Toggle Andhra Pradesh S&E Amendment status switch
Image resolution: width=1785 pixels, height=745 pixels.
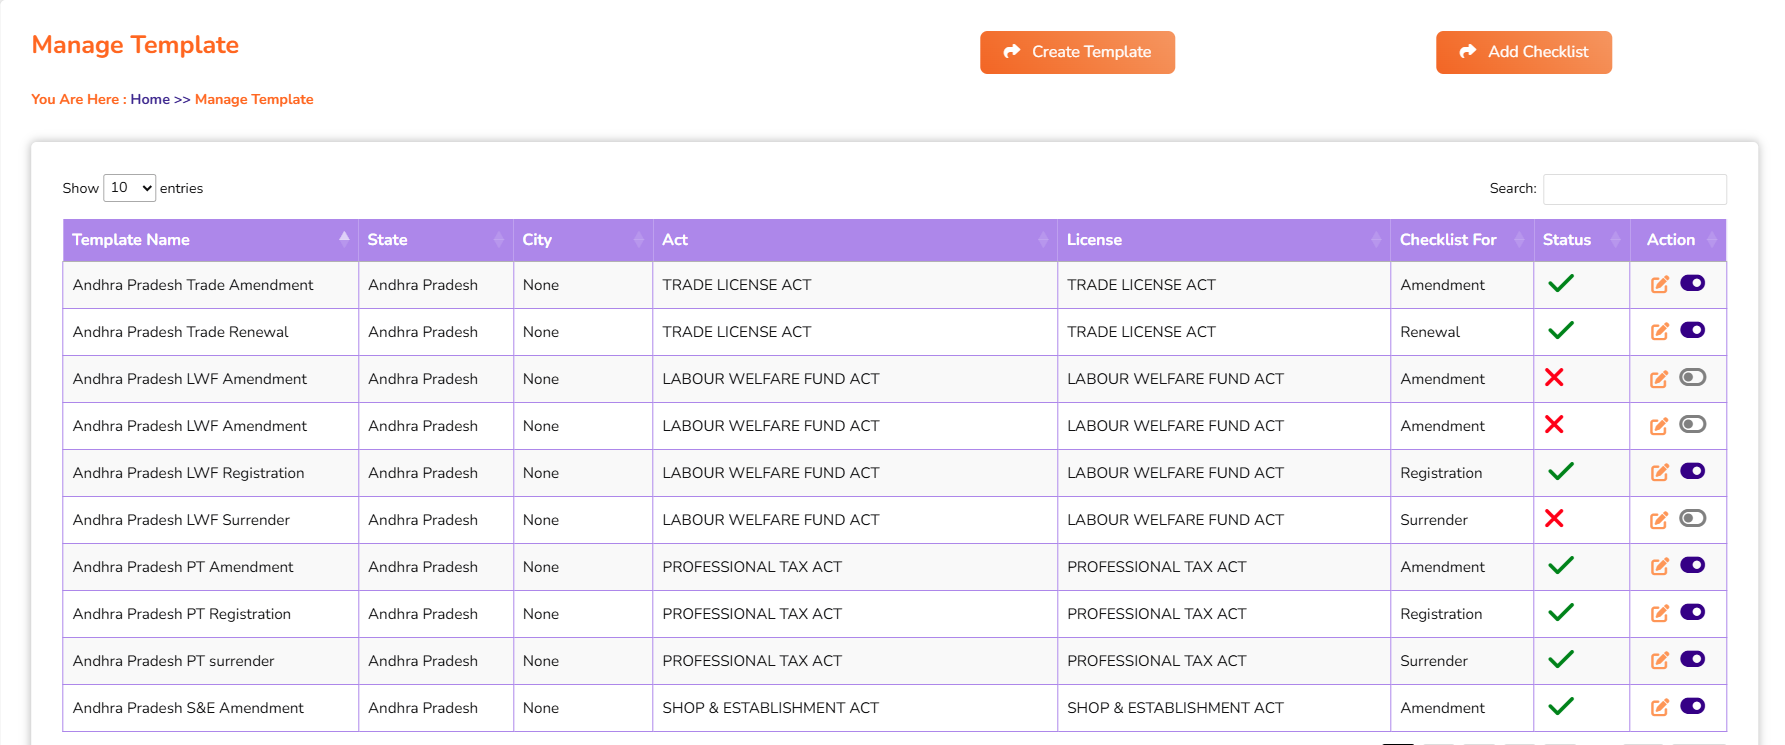click(1693, 706)
